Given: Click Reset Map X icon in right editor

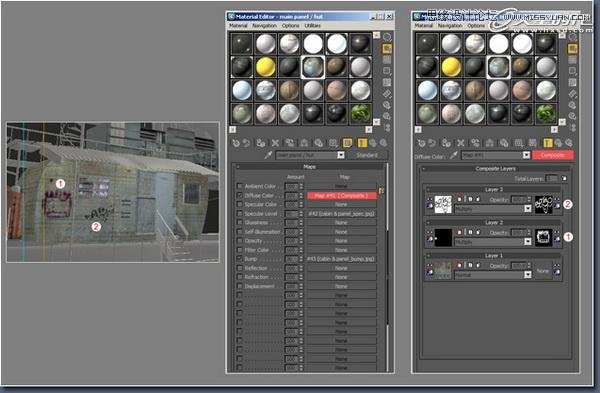Looking at the screenshot, I should pos(461,143).
